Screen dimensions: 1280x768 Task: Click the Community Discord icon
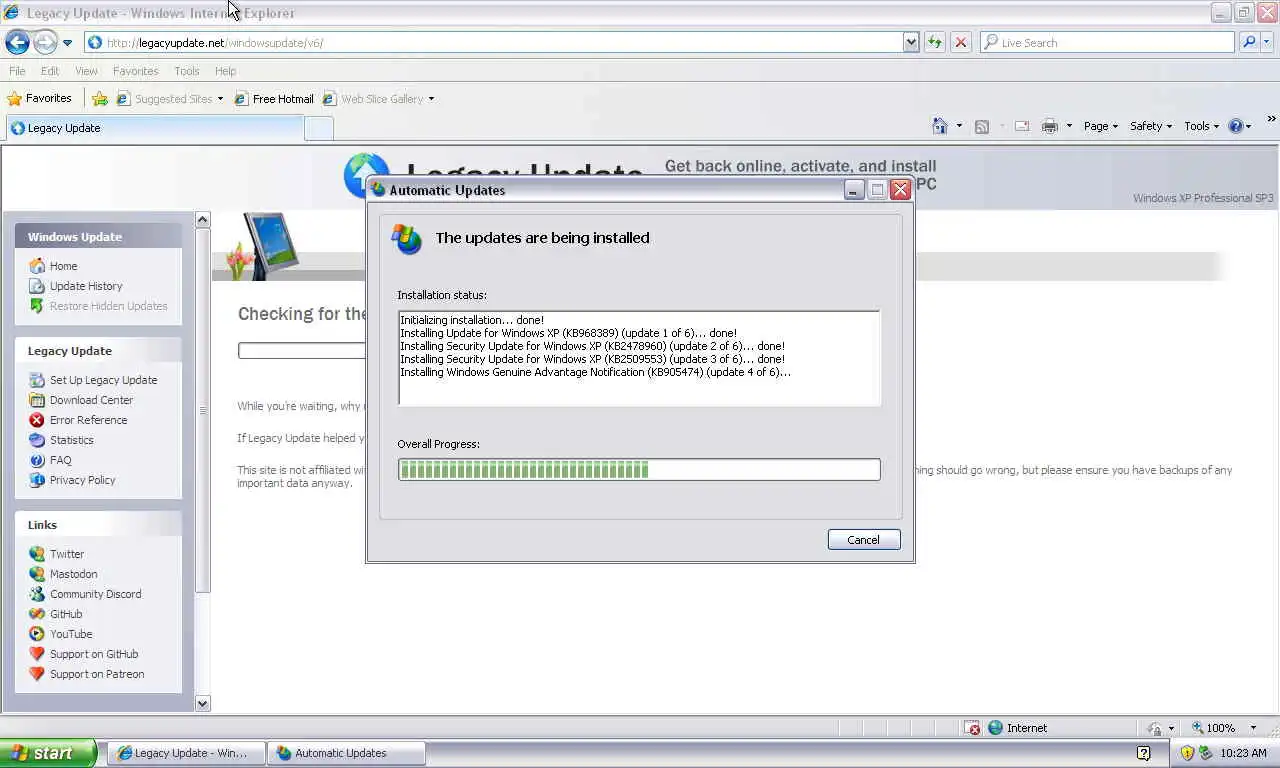coord(37,594)
